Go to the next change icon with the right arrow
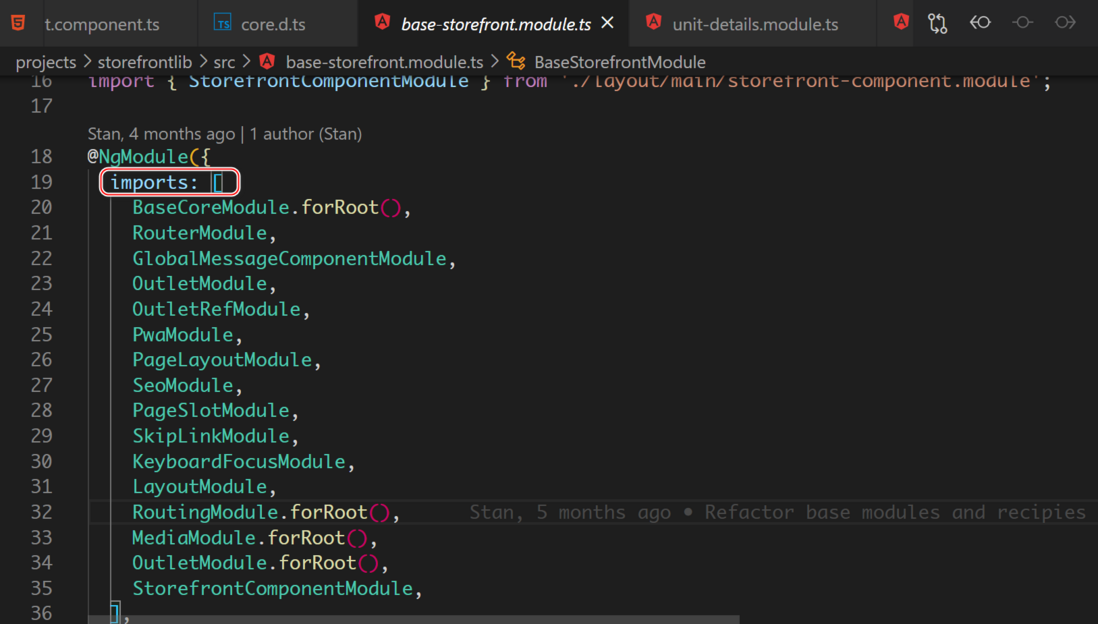1098x624 pixels. coord(1065,22)
